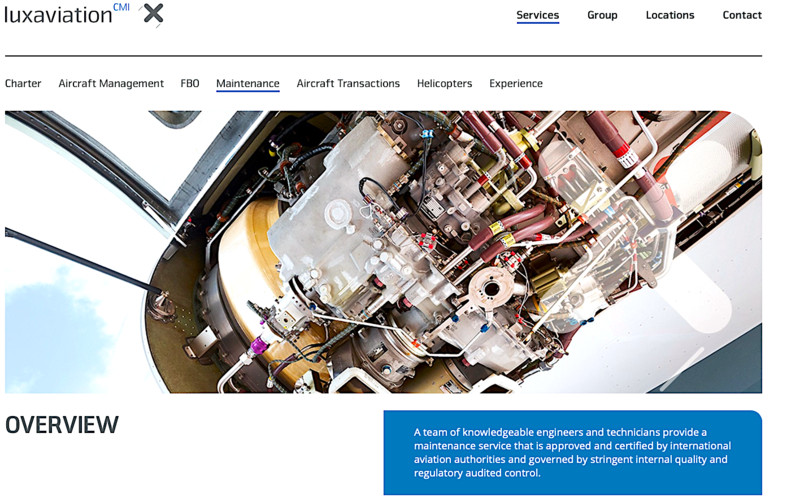The height and width of the screenshot is (498, 800).
Task: Select the FBO tab
Action: point(190,83)
